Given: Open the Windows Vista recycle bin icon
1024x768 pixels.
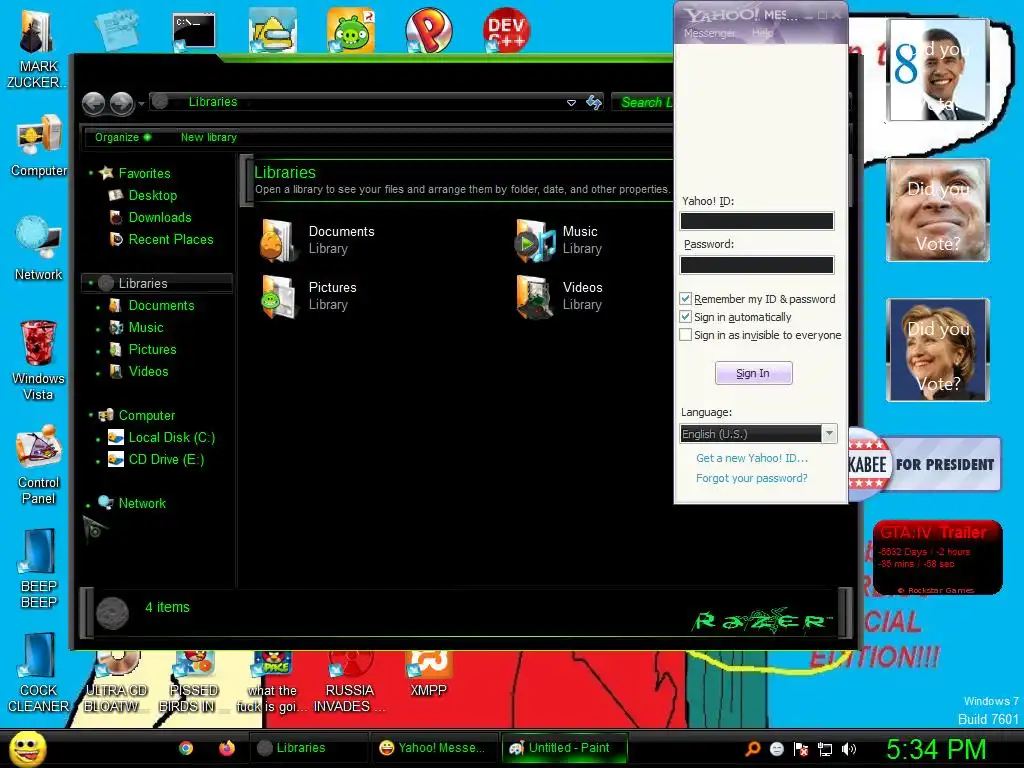Looking at the screenshot, I should click(x=38, y=360).
